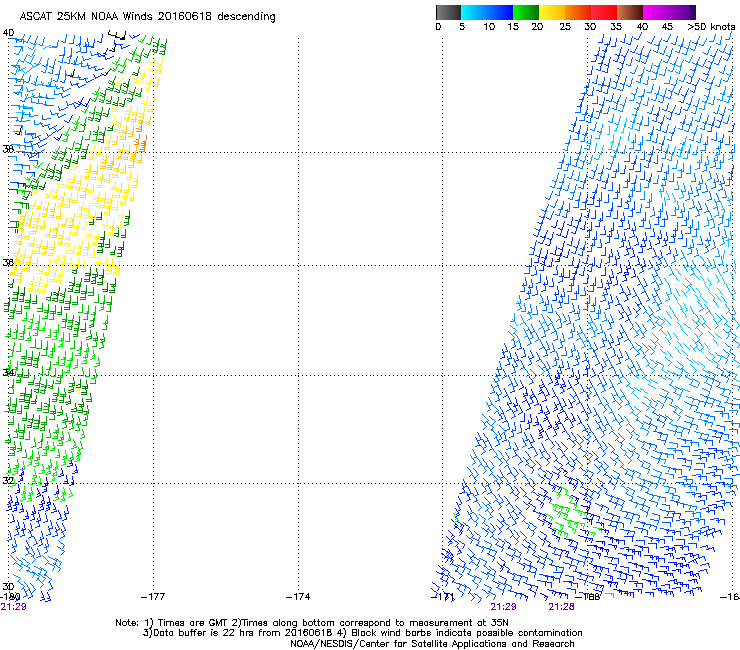
Task: Click the '-168' longitude axis label
Action: pos(588,597)
